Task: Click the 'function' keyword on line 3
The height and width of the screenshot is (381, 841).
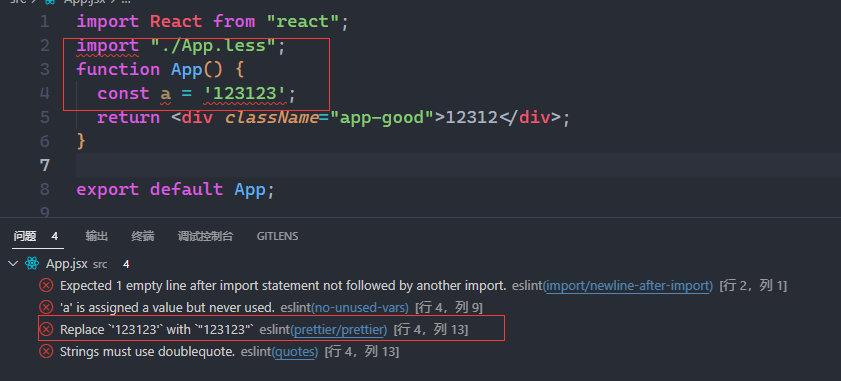Action: [x=118, y=70]
